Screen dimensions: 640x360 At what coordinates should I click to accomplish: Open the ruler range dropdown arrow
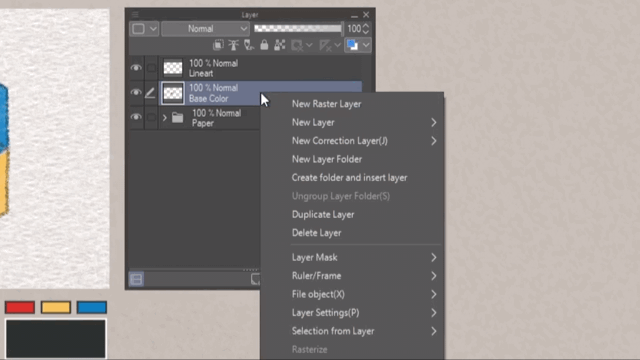click(337, 45)
